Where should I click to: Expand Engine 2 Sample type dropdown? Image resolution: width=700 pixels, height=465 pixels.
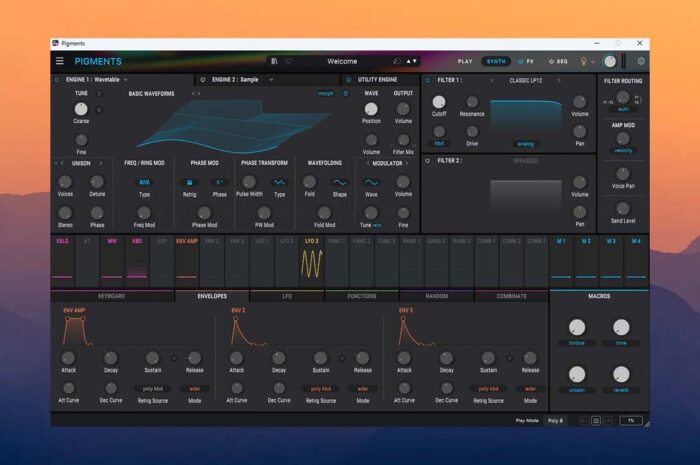[271, 80]
